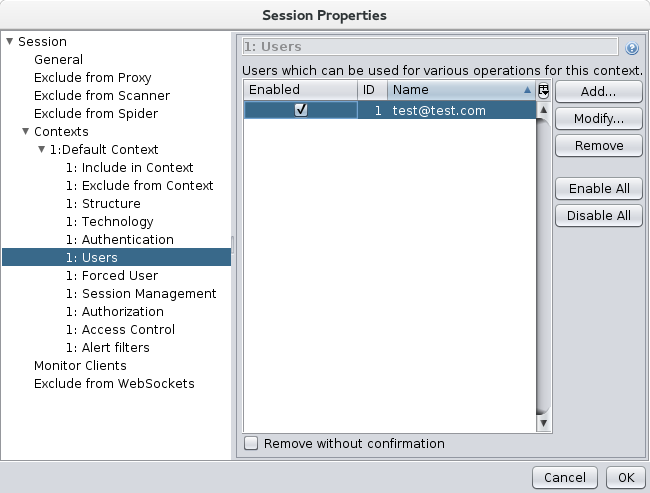Collapse the Session tree node
This screenshot has width=650, height=493.
click(10, 42)
